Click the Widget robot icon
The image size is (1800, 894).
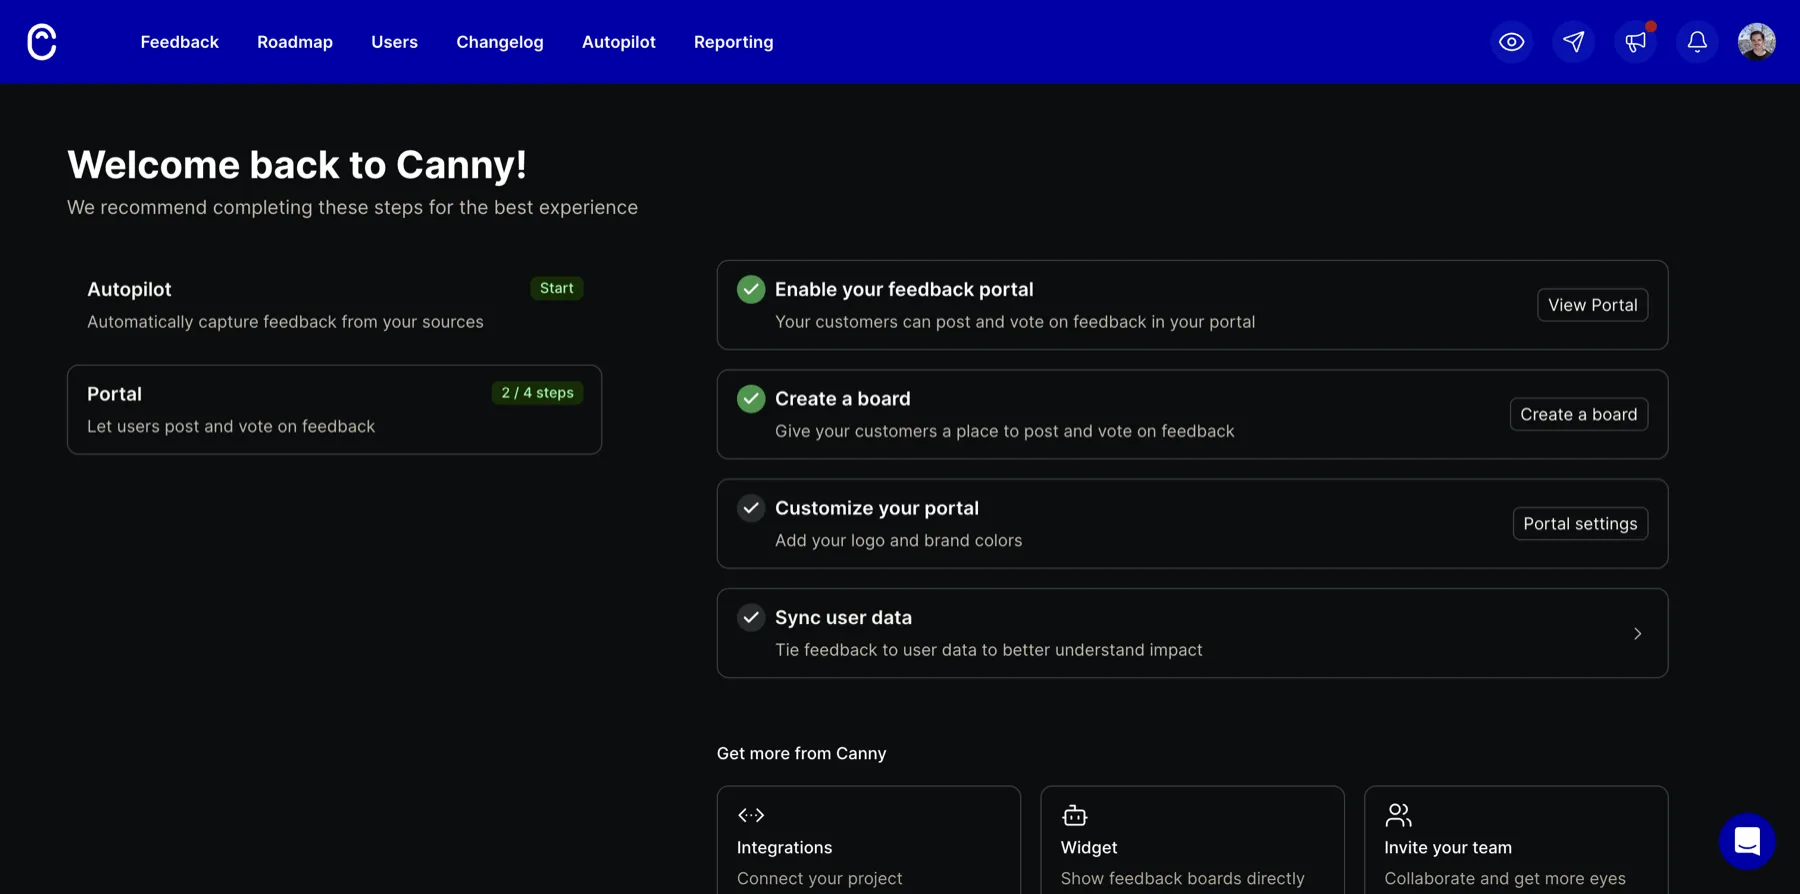1074,815
